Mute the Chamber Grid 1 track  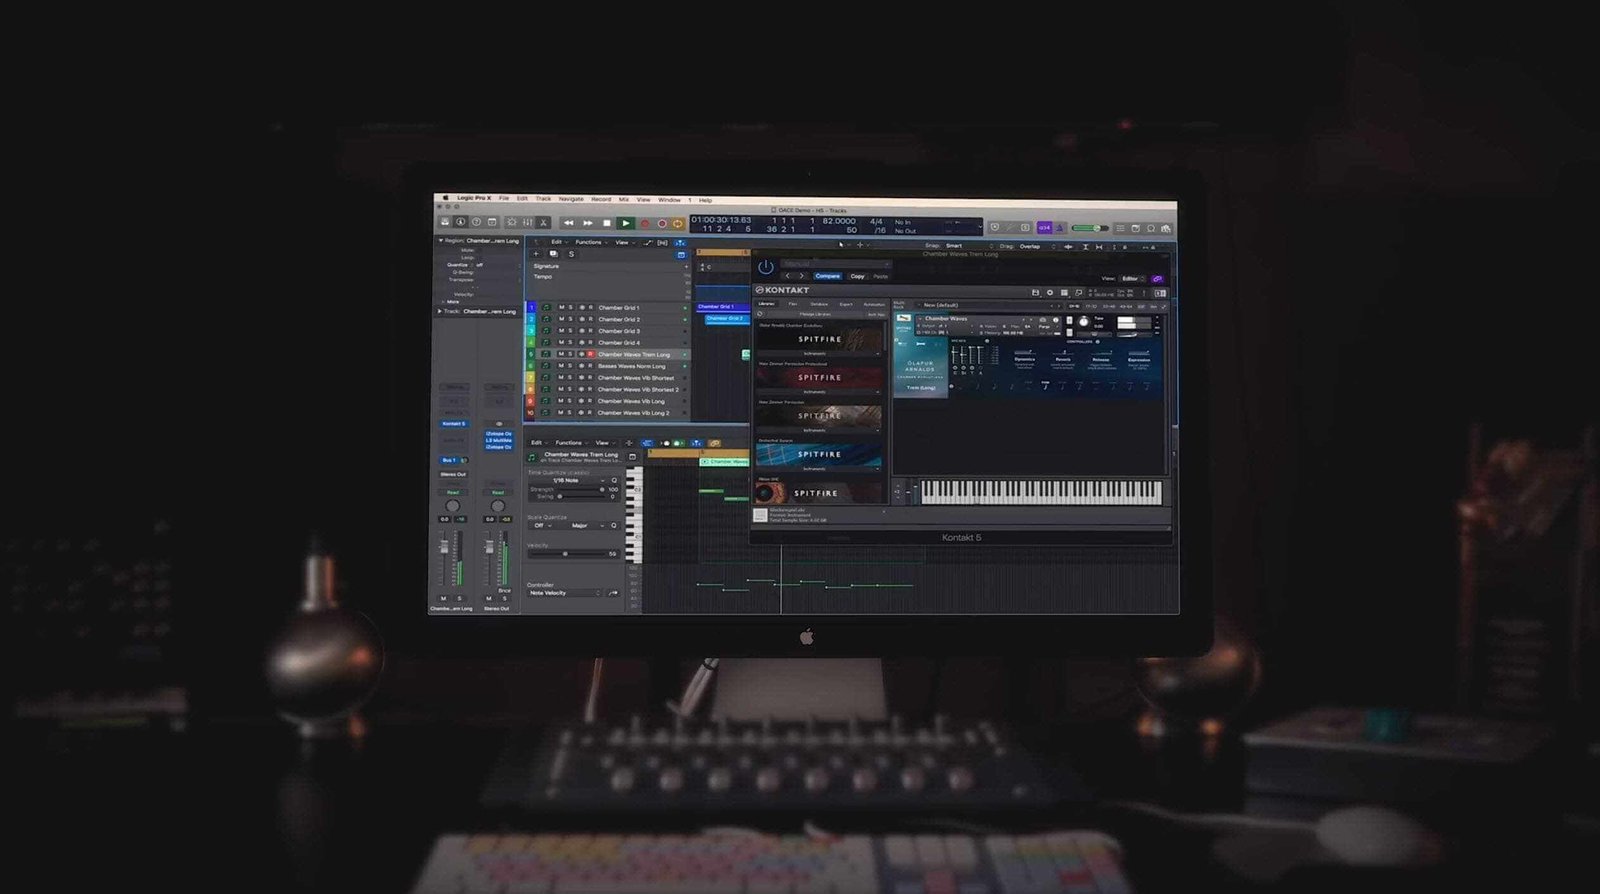561,307
